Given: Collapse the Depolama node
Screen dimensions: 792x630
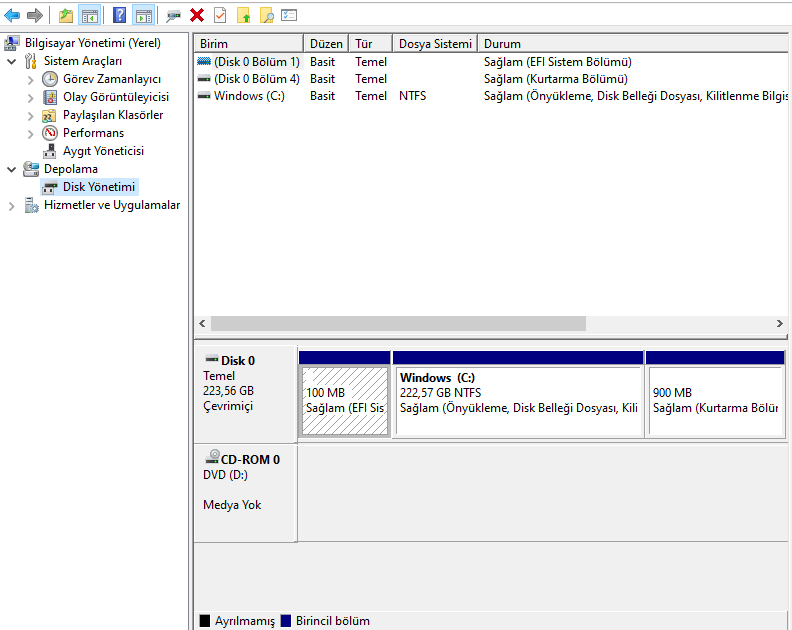Looking at the screenshot, I should (x=12, y=169).
